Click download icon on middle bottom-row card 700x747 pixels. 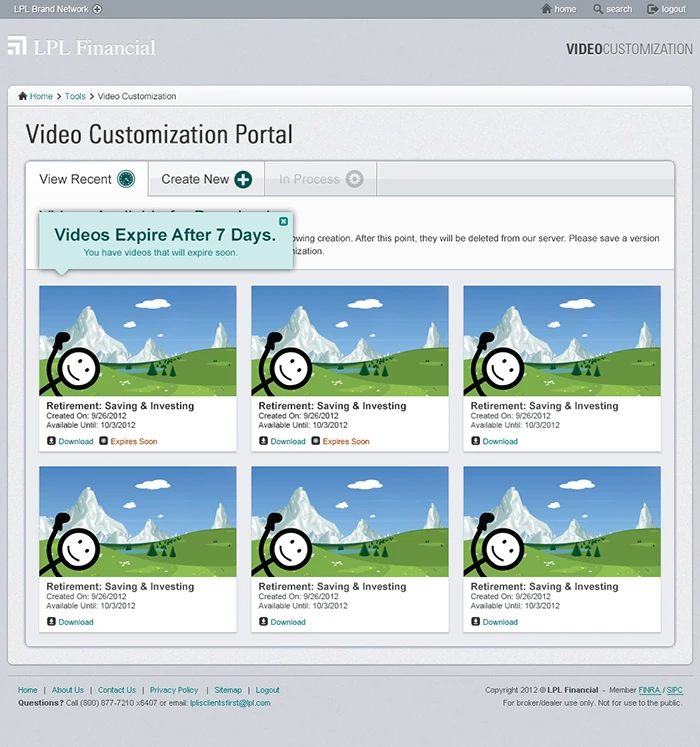[x=263, y=622]
